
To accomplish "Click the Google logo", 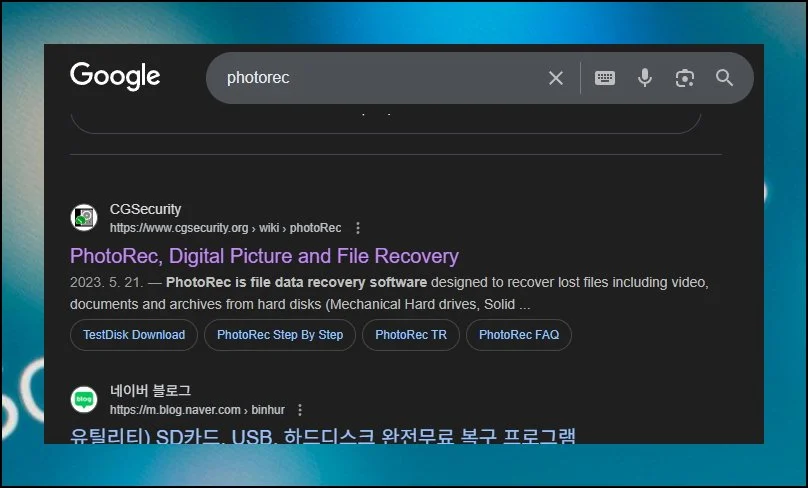I will pyautogui.click(x=115, y=77).
